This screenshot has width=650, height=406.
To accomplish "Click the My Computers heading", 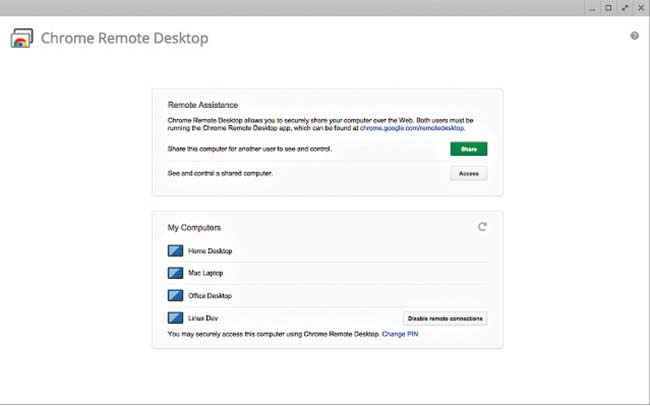I will (194, 227).
